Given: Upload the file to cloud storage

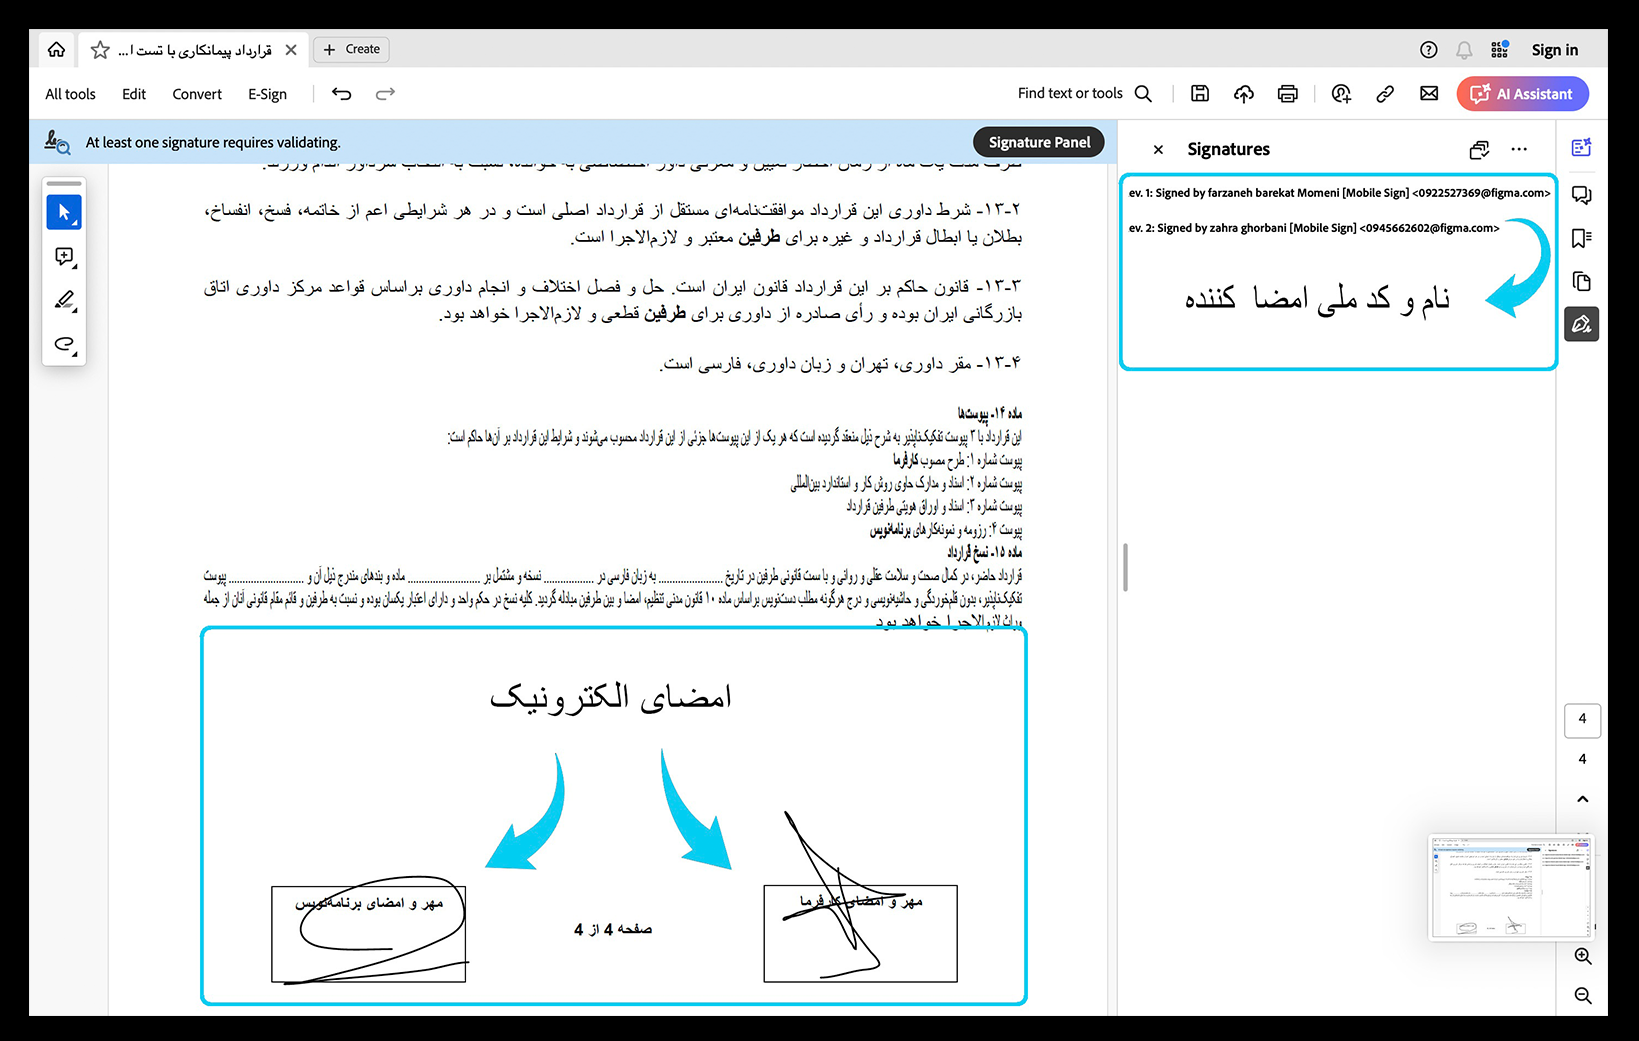Looking at the screenshot, I should coord(1244,93).
